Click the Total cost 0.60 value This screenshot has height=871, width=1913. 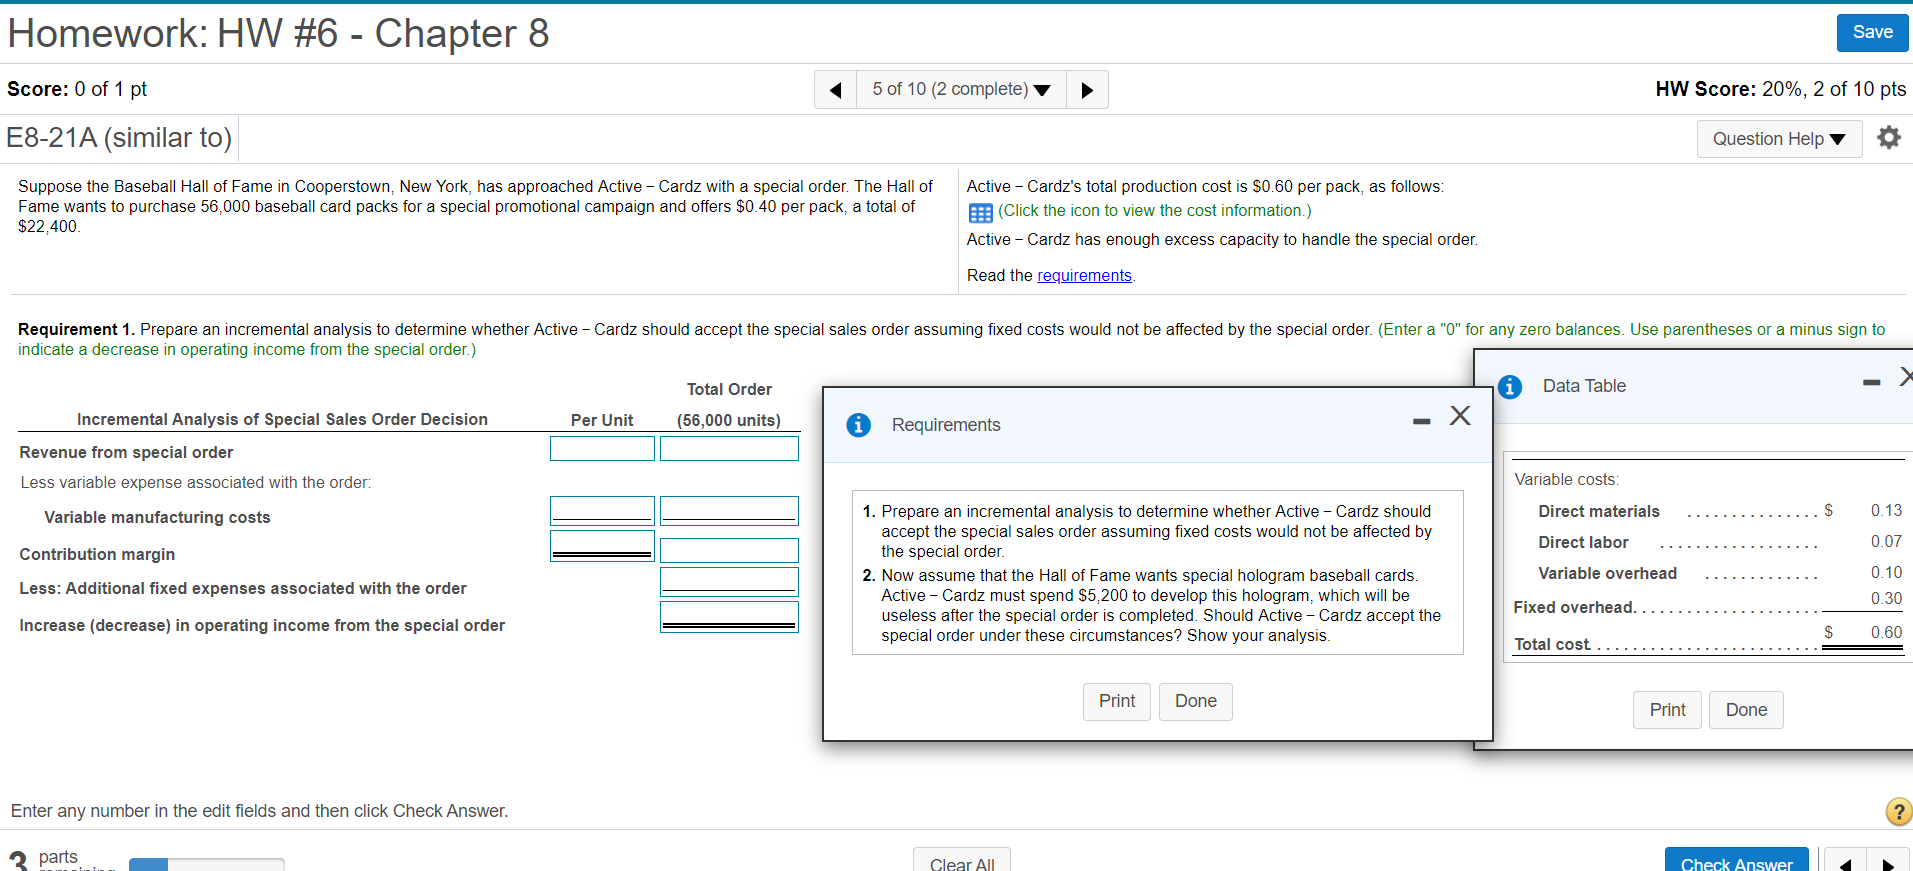click(x=1886, y=633)
